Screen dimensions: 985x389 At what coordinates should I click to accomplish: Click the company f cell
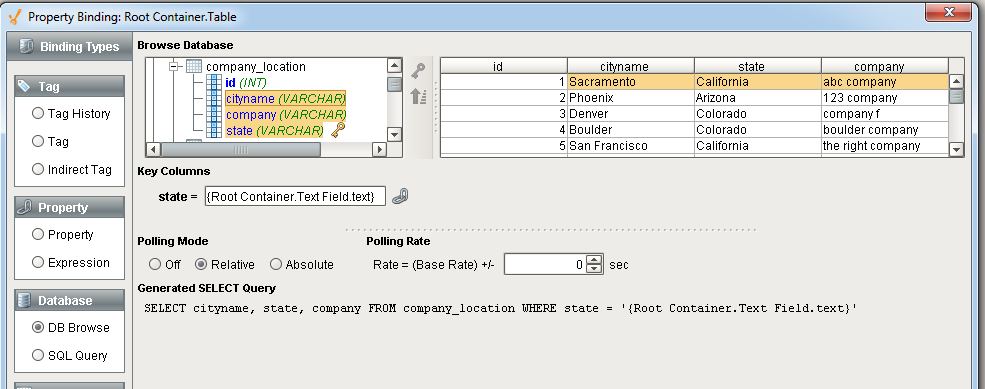(884, 114)
